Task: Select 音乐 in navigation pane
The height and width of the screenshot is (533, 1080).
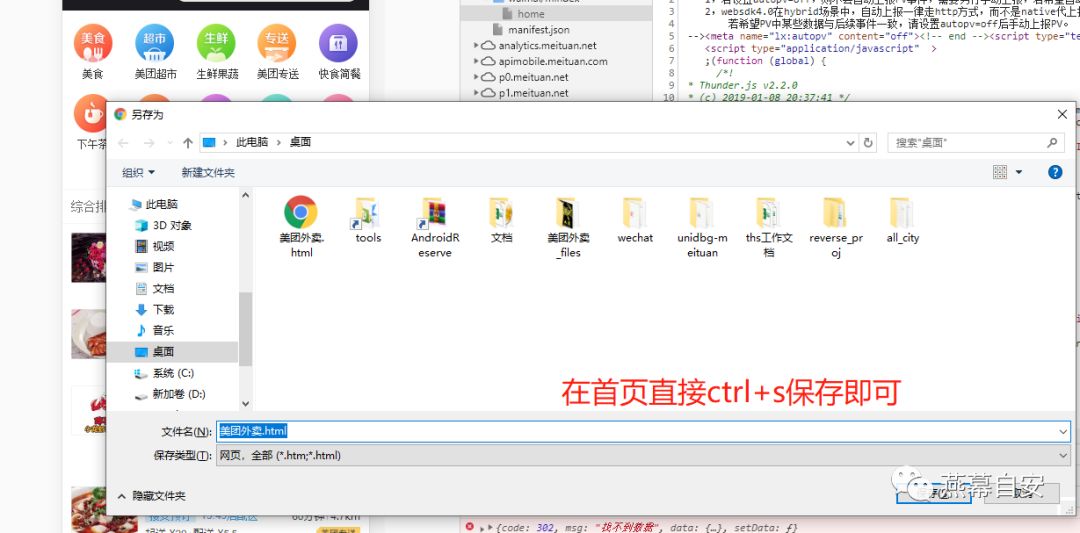Action: click(154, 331)
